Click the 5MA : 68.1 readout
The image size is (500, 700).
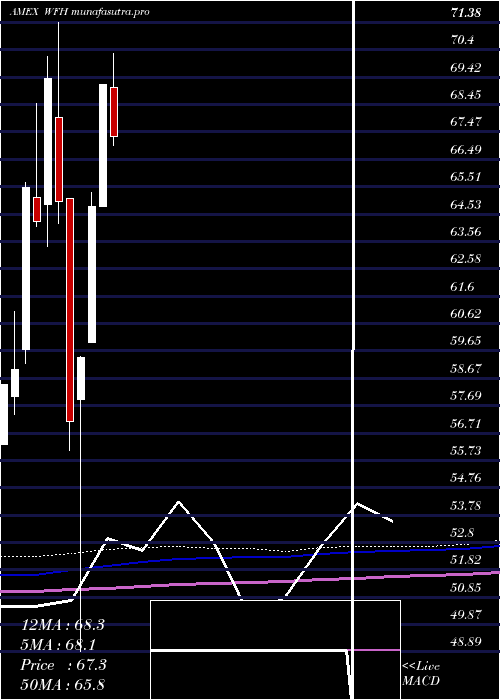click(x=58, y=645)
